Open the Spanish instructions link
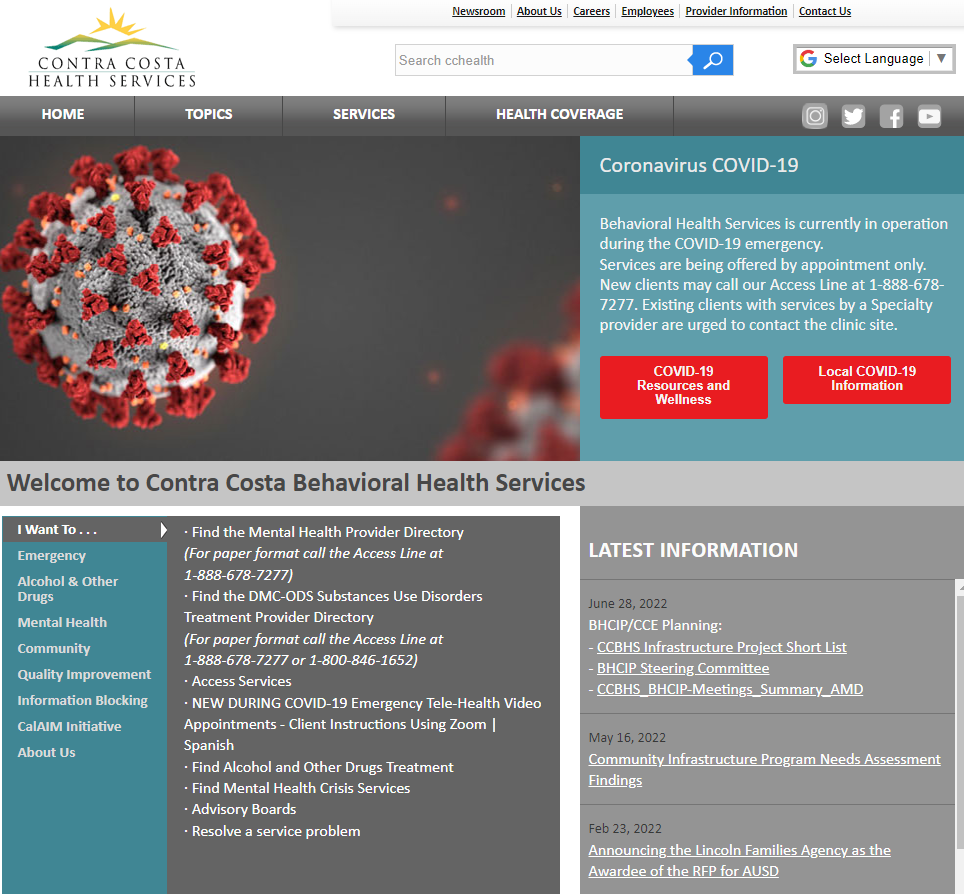 coord(209,745)
